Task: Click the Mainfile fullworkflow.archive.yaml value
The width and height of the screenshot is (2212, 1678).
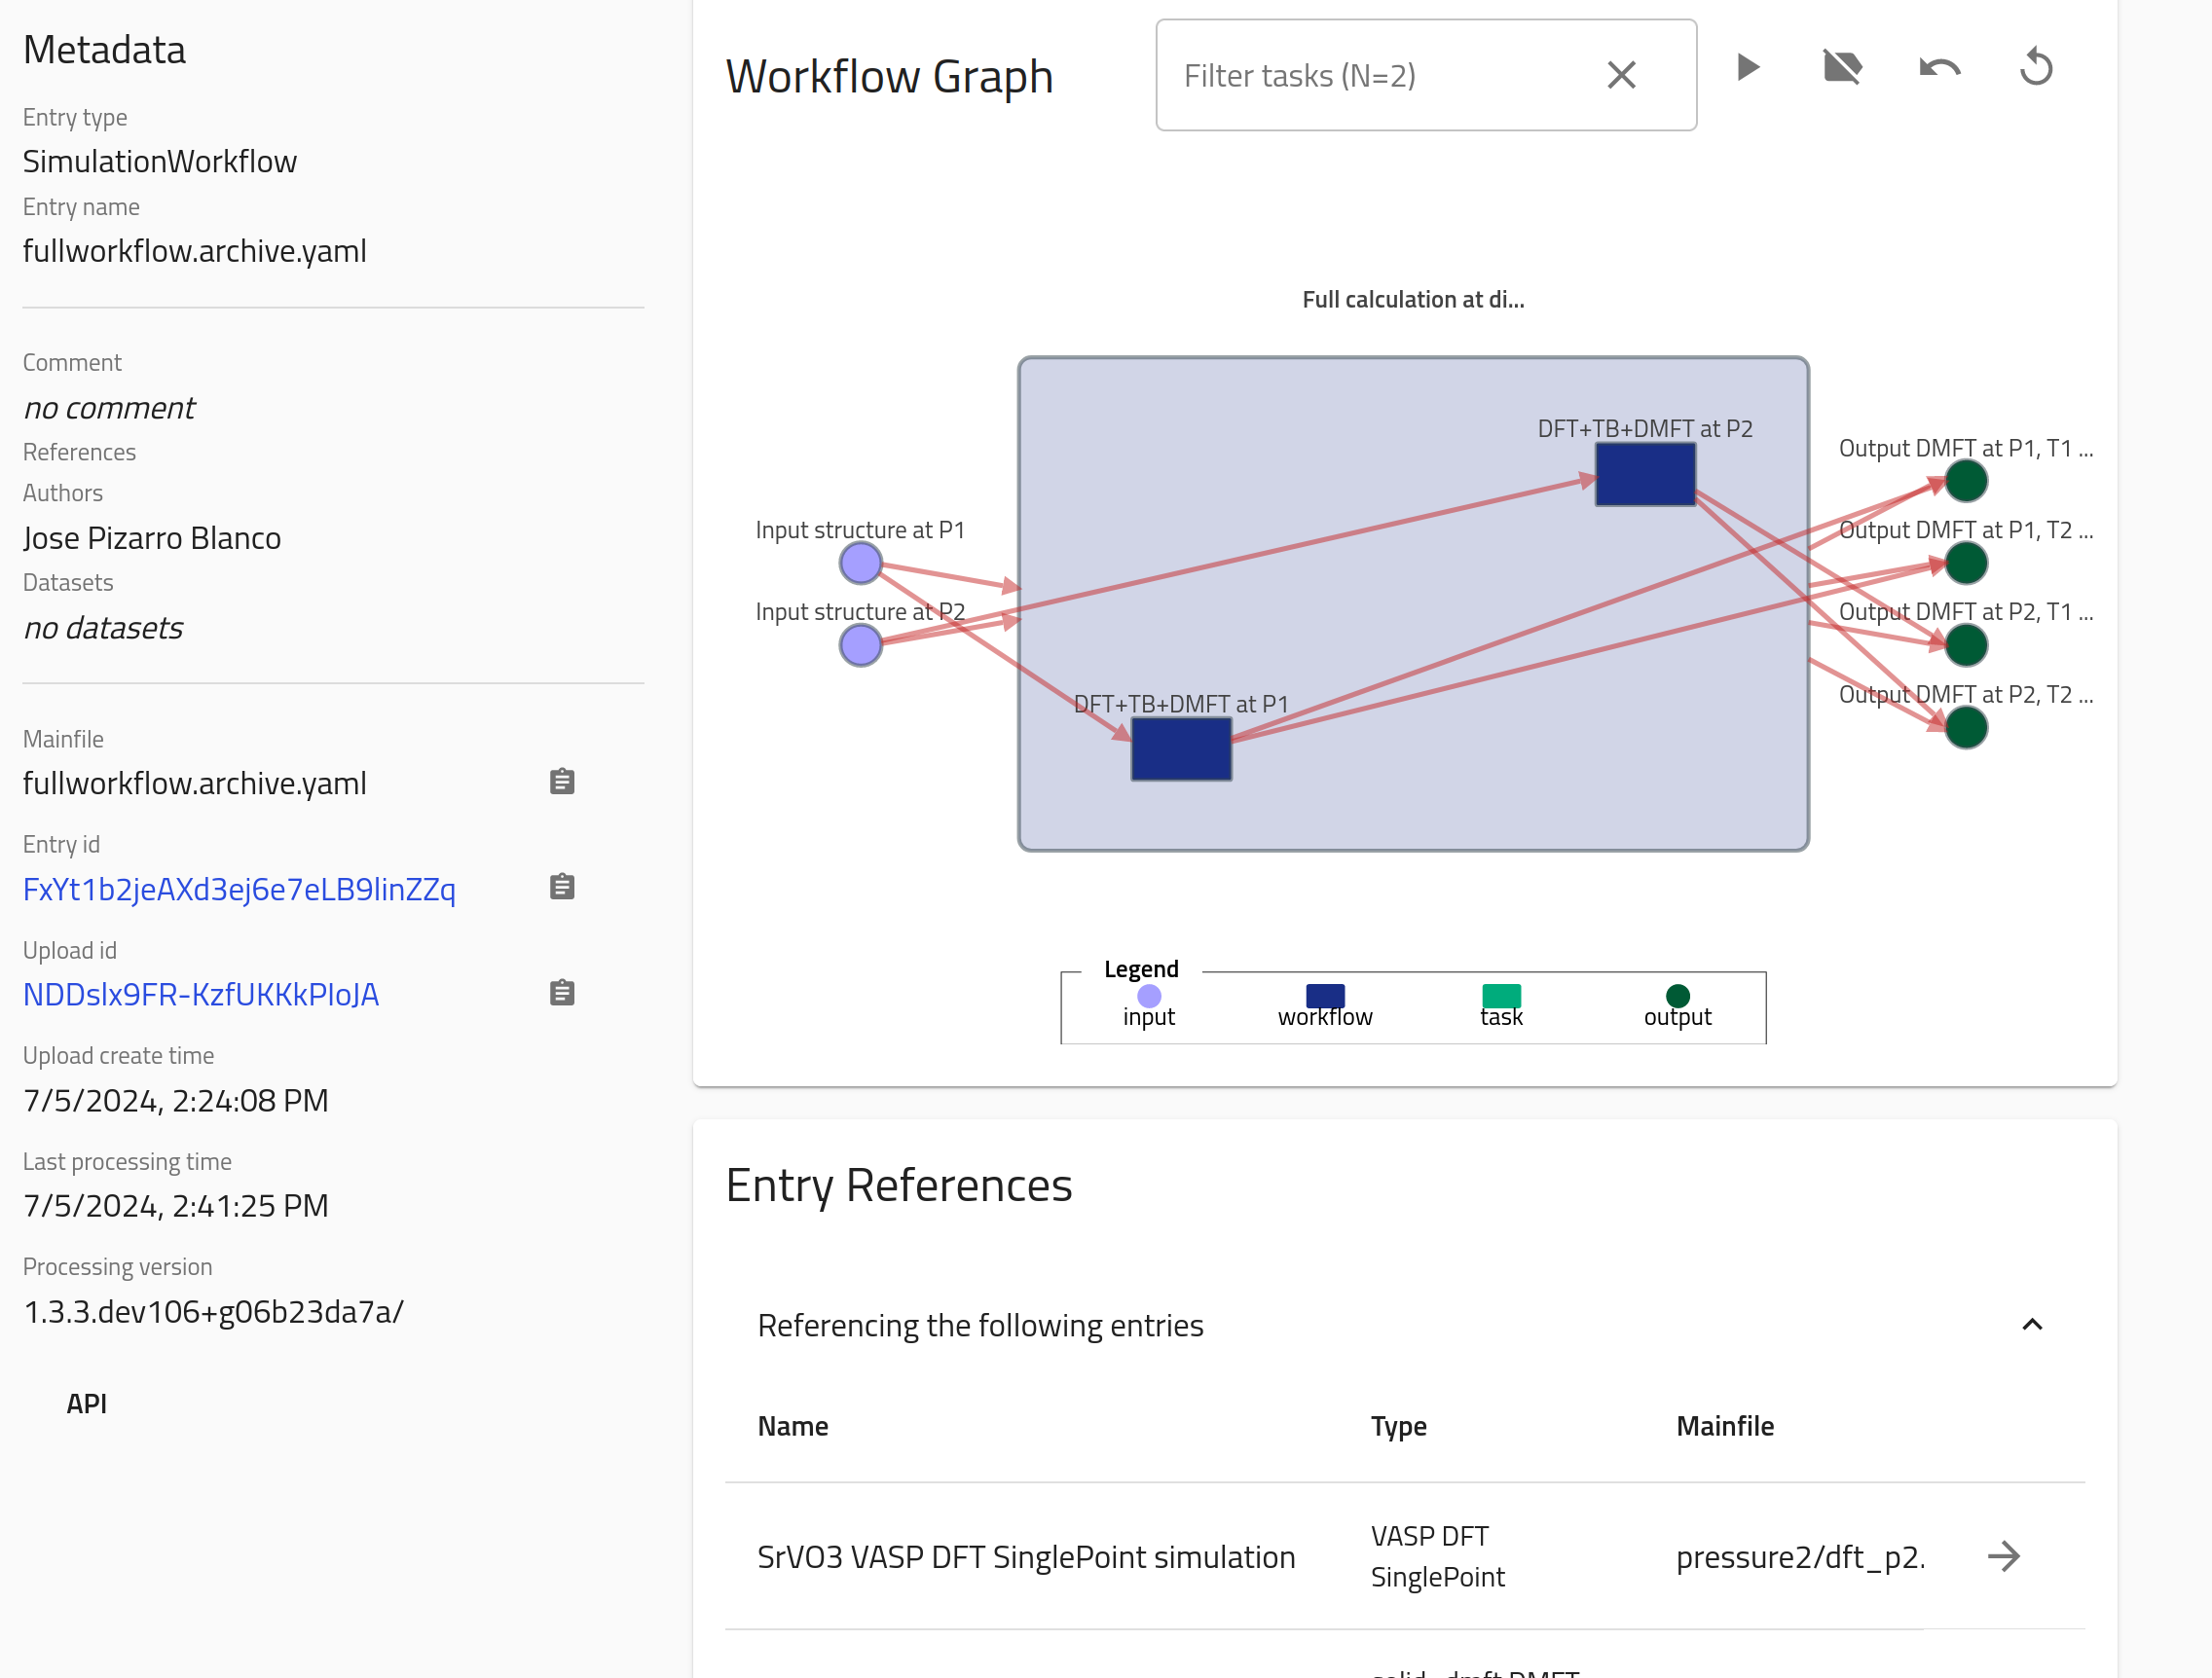Action: [195, 783]
